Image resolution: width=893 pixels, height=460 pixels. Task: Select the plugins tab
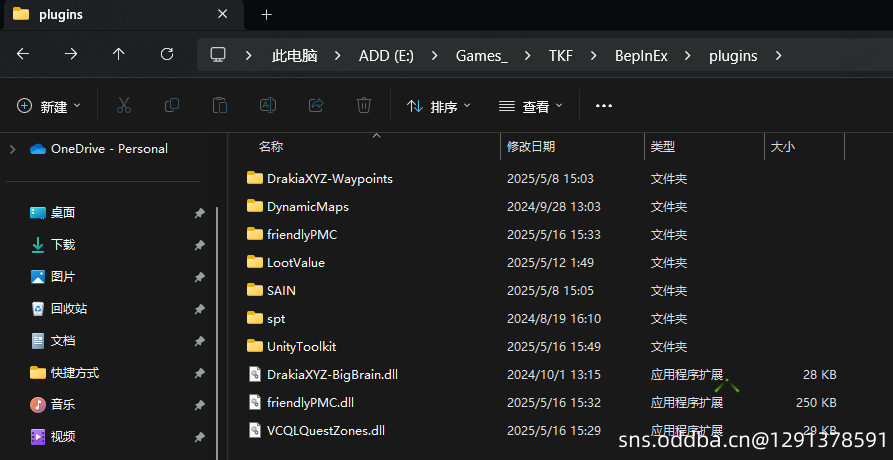pyautogui.click(x=122, y=15)
